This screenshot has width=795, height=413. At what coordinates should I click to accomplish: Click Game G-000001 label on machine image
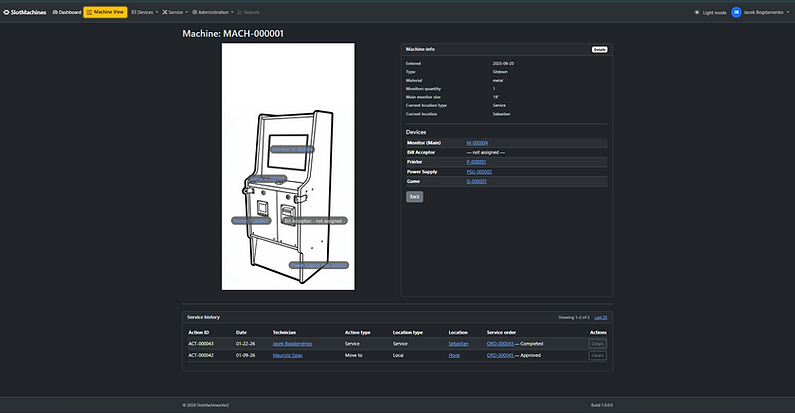coord(268,179)
